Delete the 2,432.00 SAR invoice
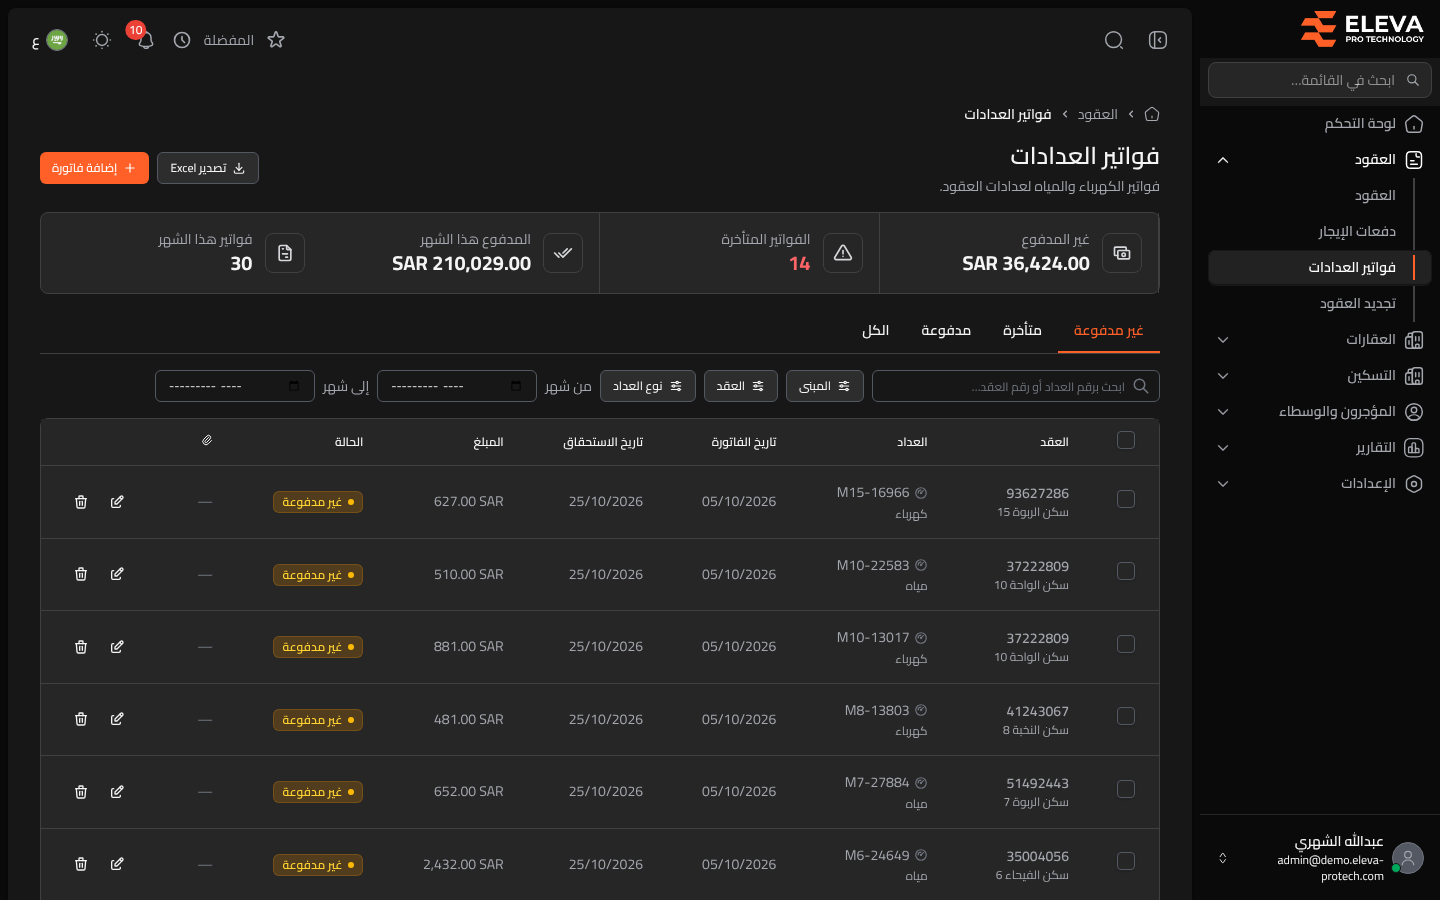The width and height of the screenshot is (1440, 900). [81, 864]
